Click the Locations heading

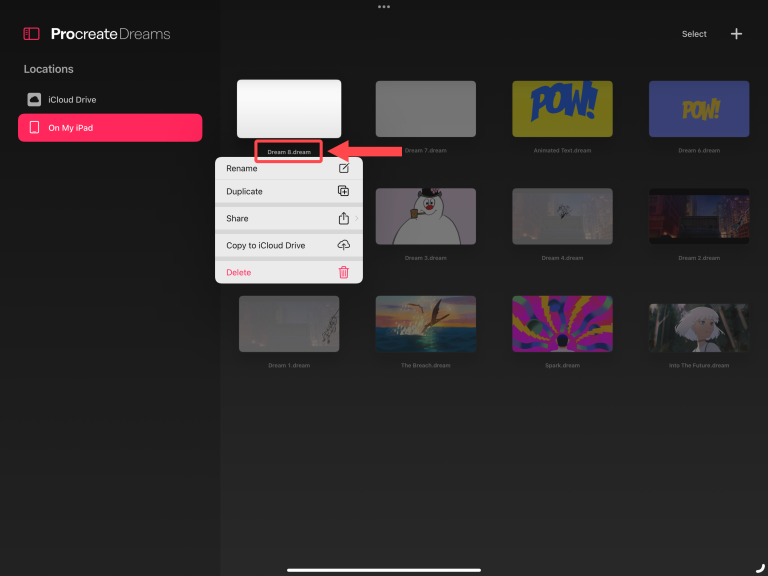coord(48,69)
